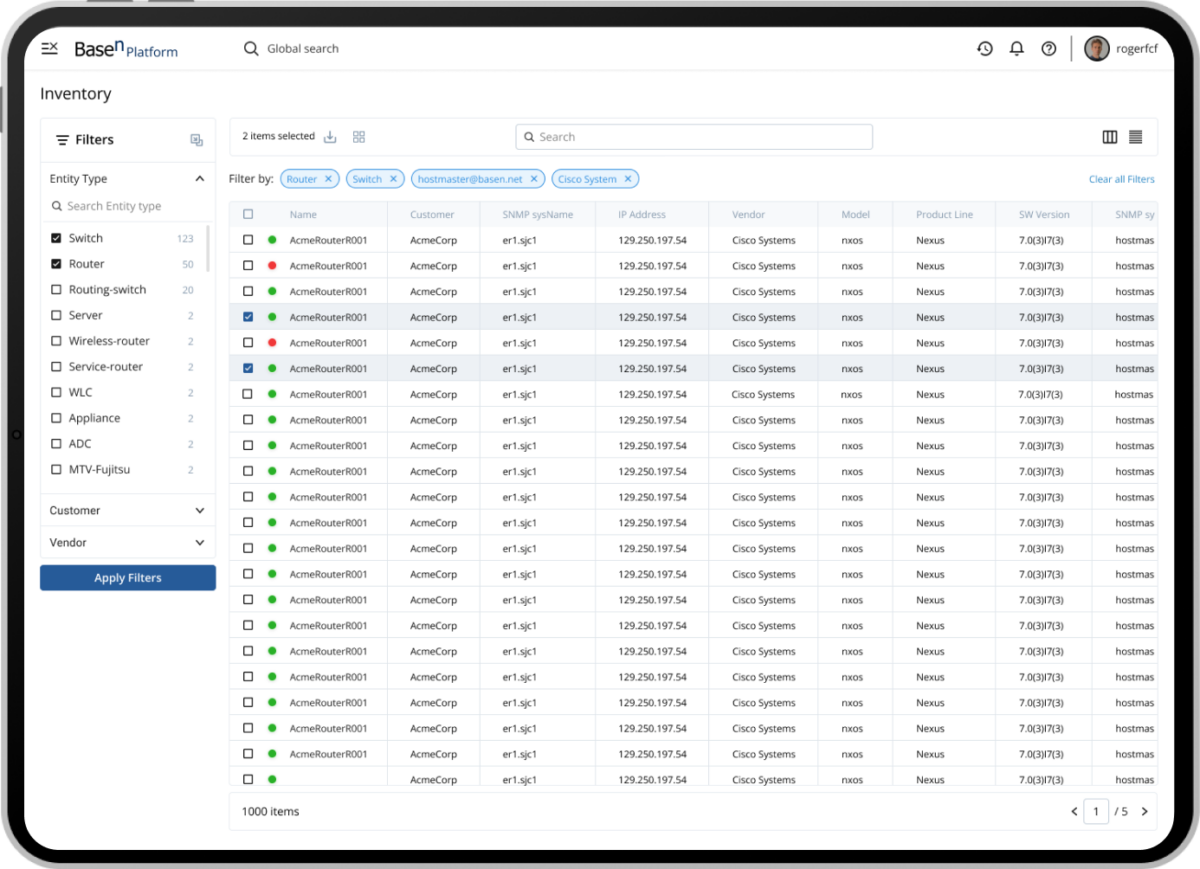Switch to column view using the columns icon
The width and height of the screenshot is (1200, 869).
[1110, 136]
